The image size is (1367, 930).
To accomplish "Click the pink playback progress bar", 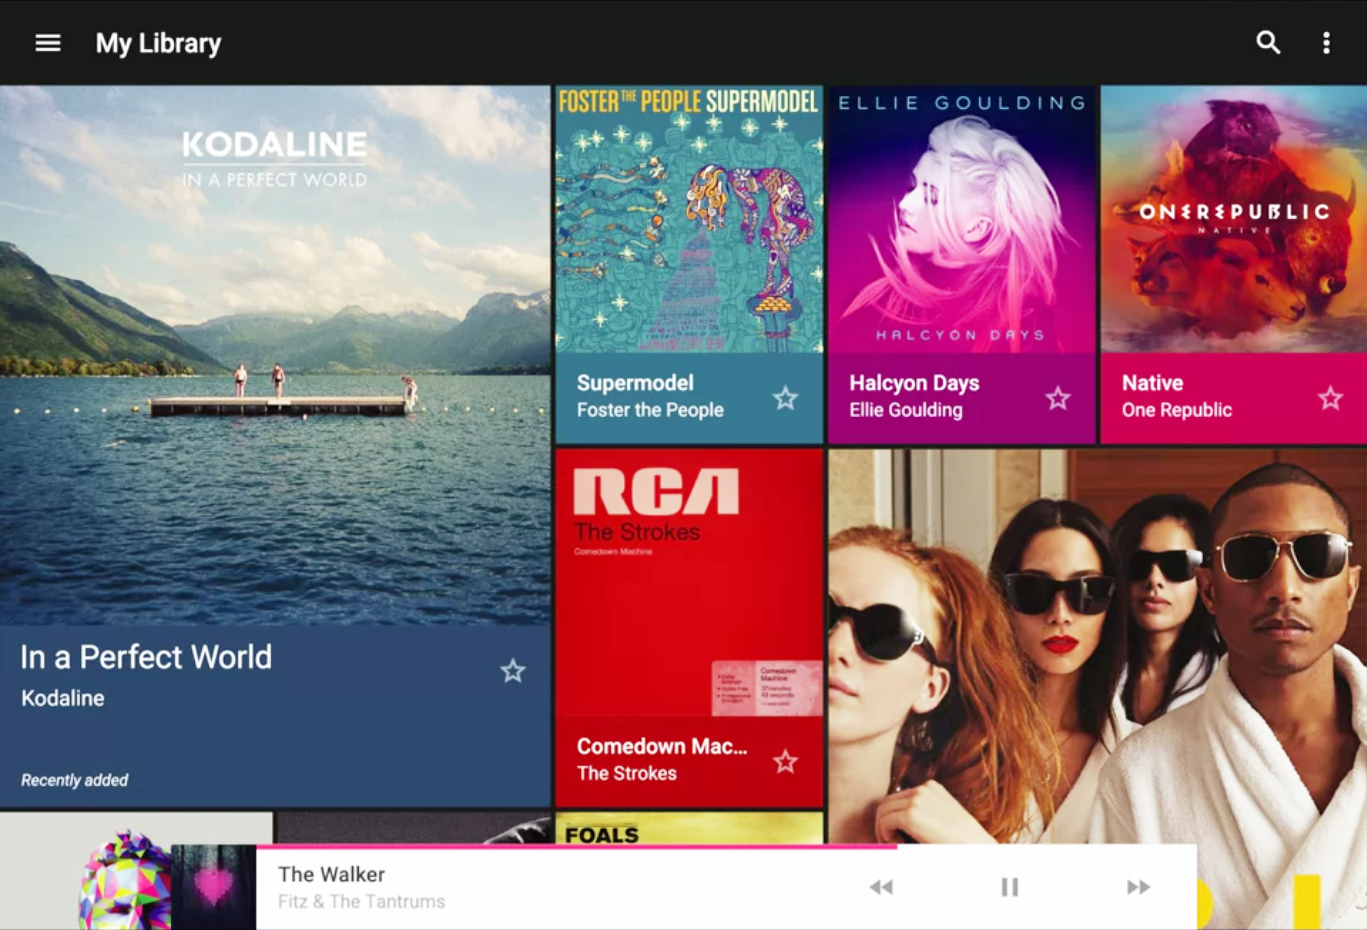I will [x=577, y=847].
